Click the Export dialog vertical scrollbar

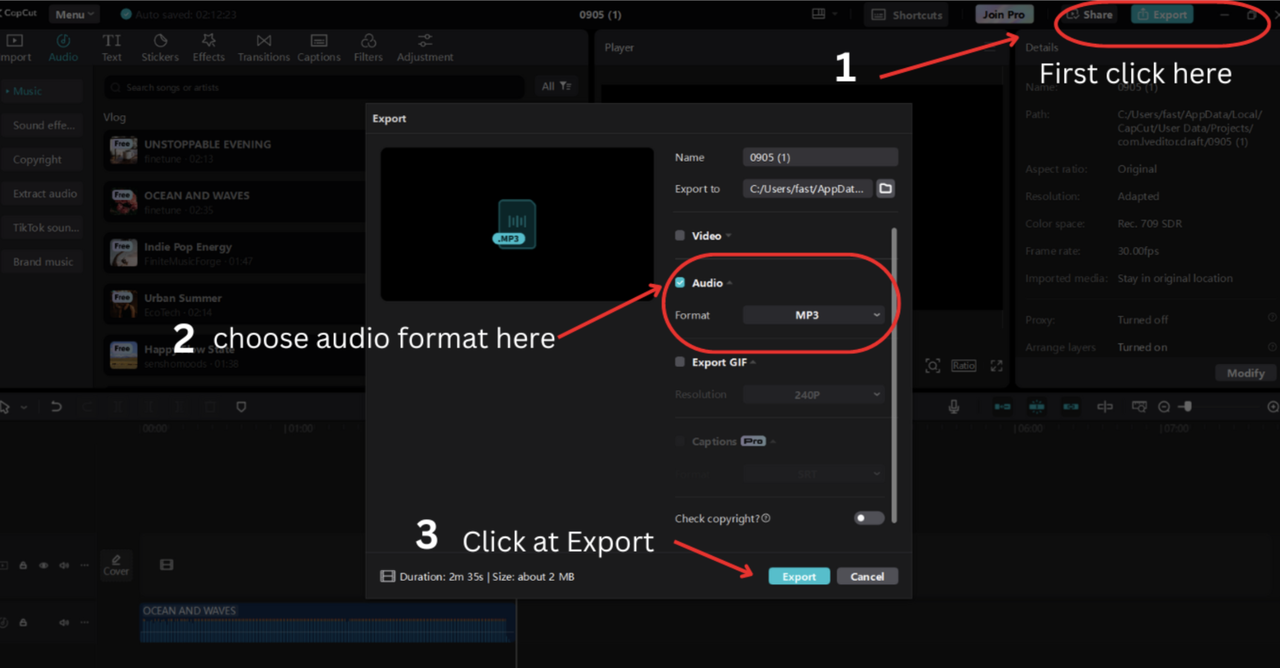894,375
